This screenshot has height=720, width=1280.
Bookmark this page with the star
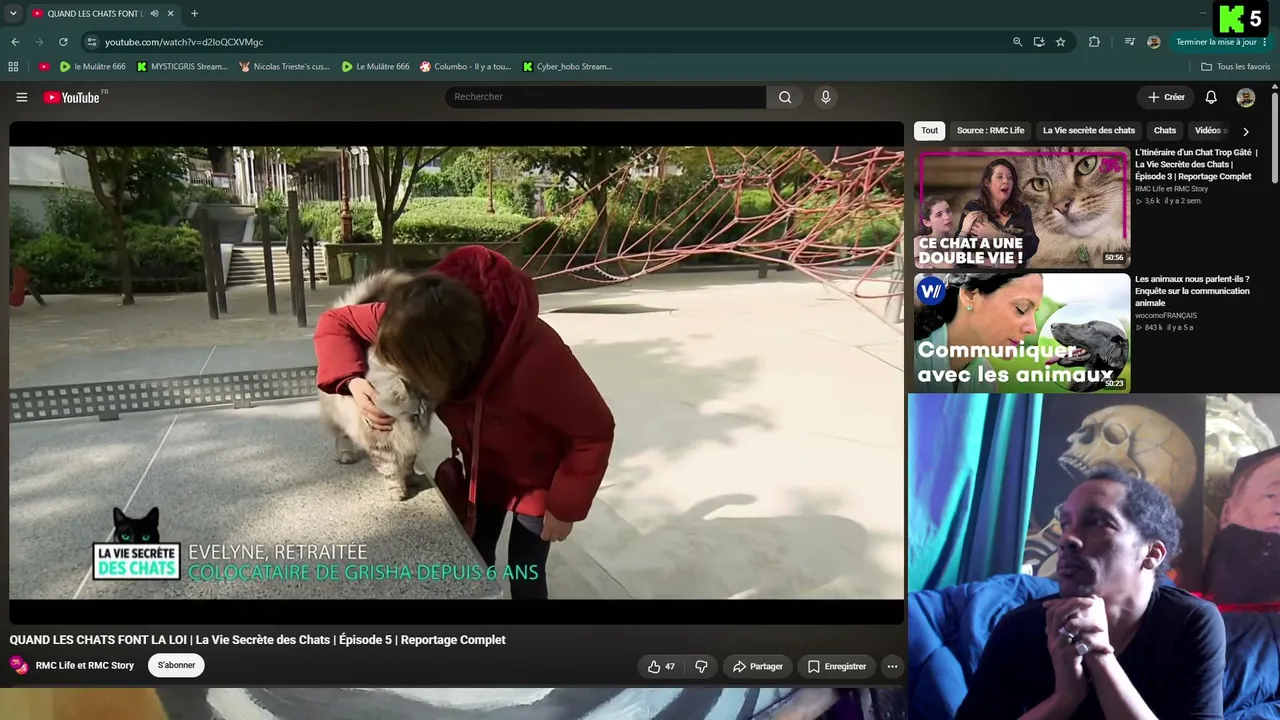point(1061,42)
